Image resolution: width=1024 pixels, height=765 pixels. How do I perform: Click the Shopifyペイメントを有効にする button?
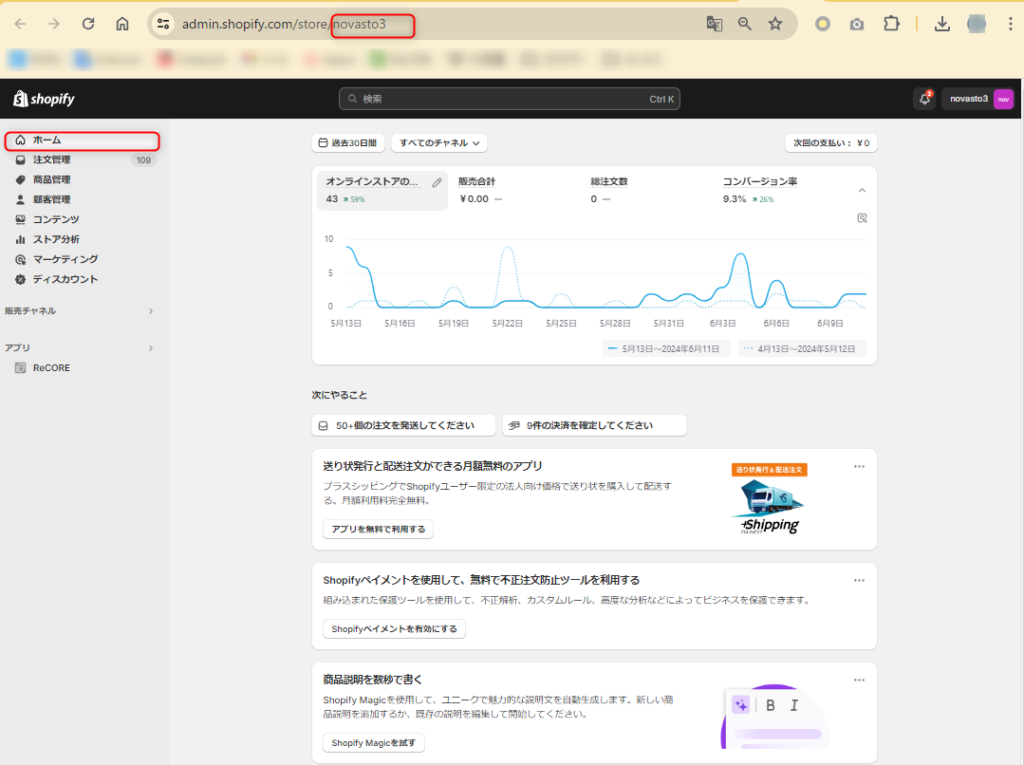[394, 629]
